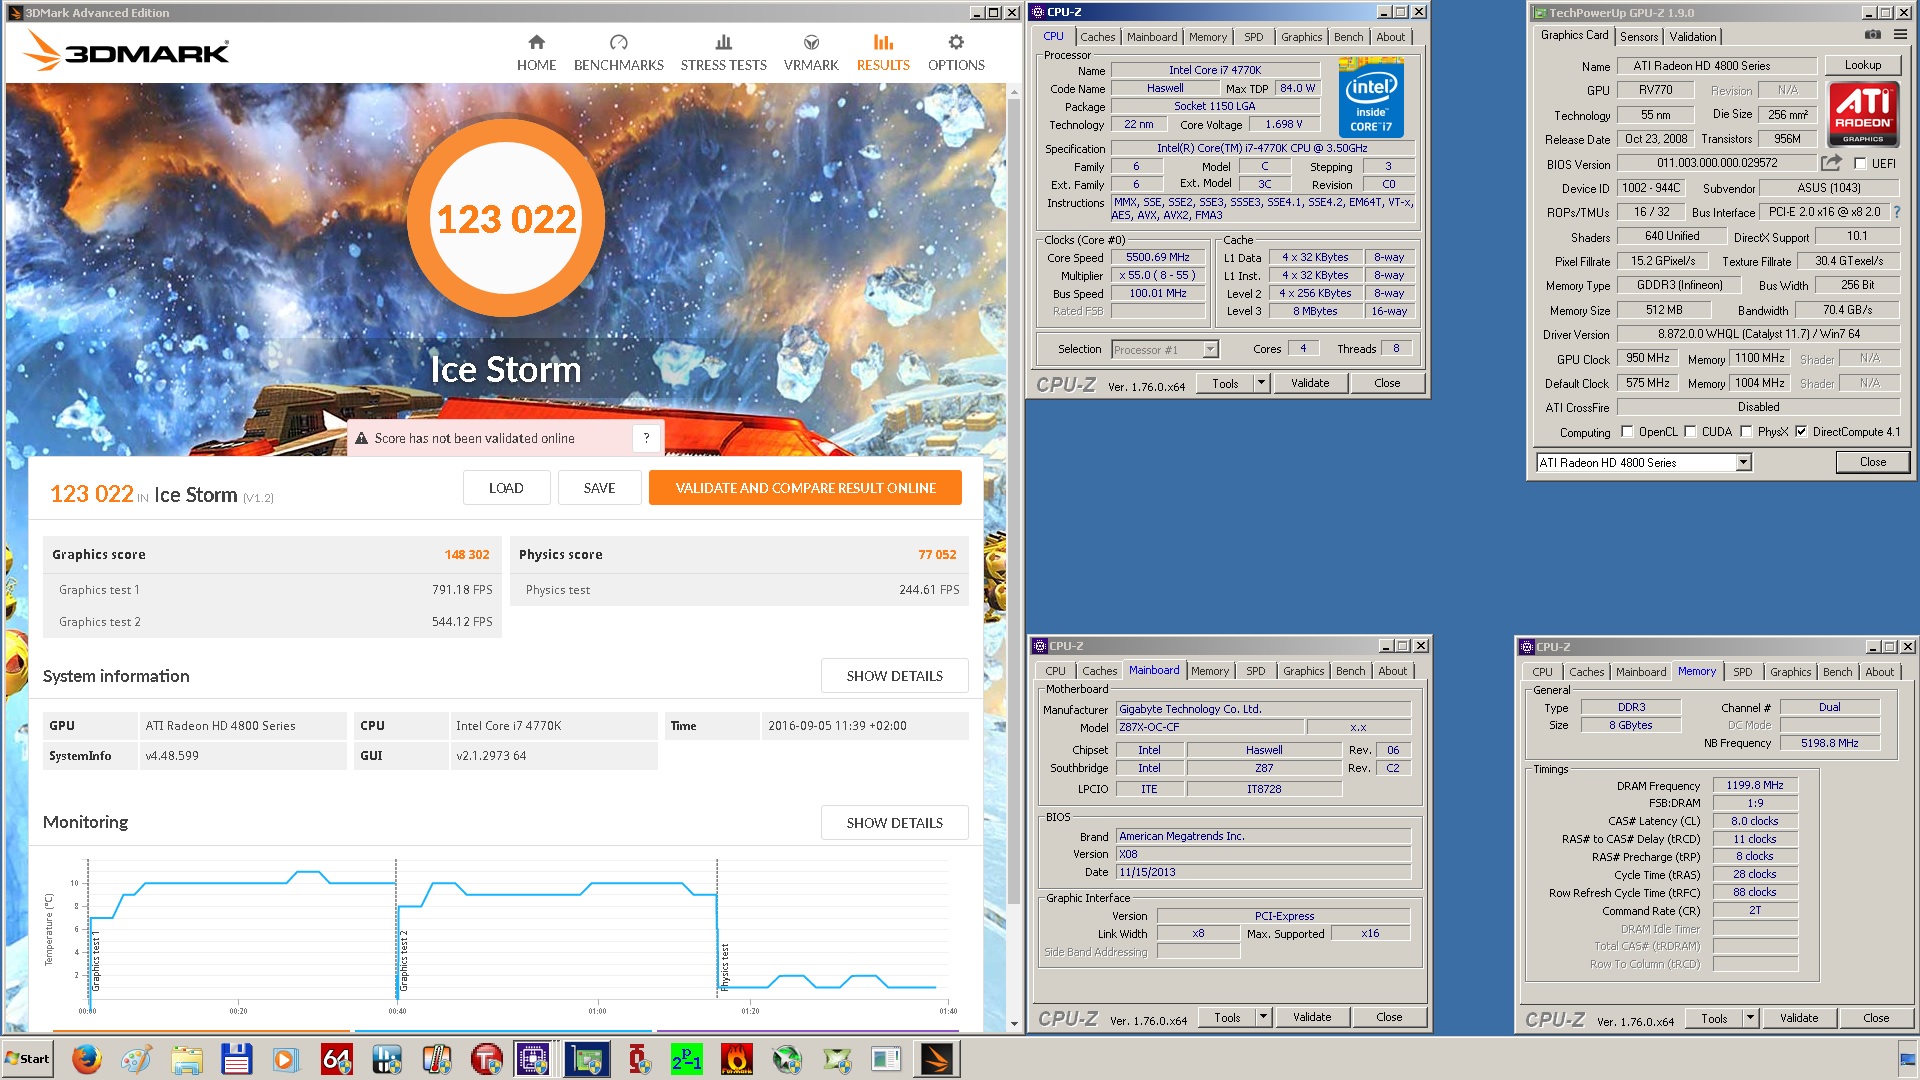
Task: Open Tools dropdown arrow in CPU tab CPU-Z window
Action: coord(1261,383)
